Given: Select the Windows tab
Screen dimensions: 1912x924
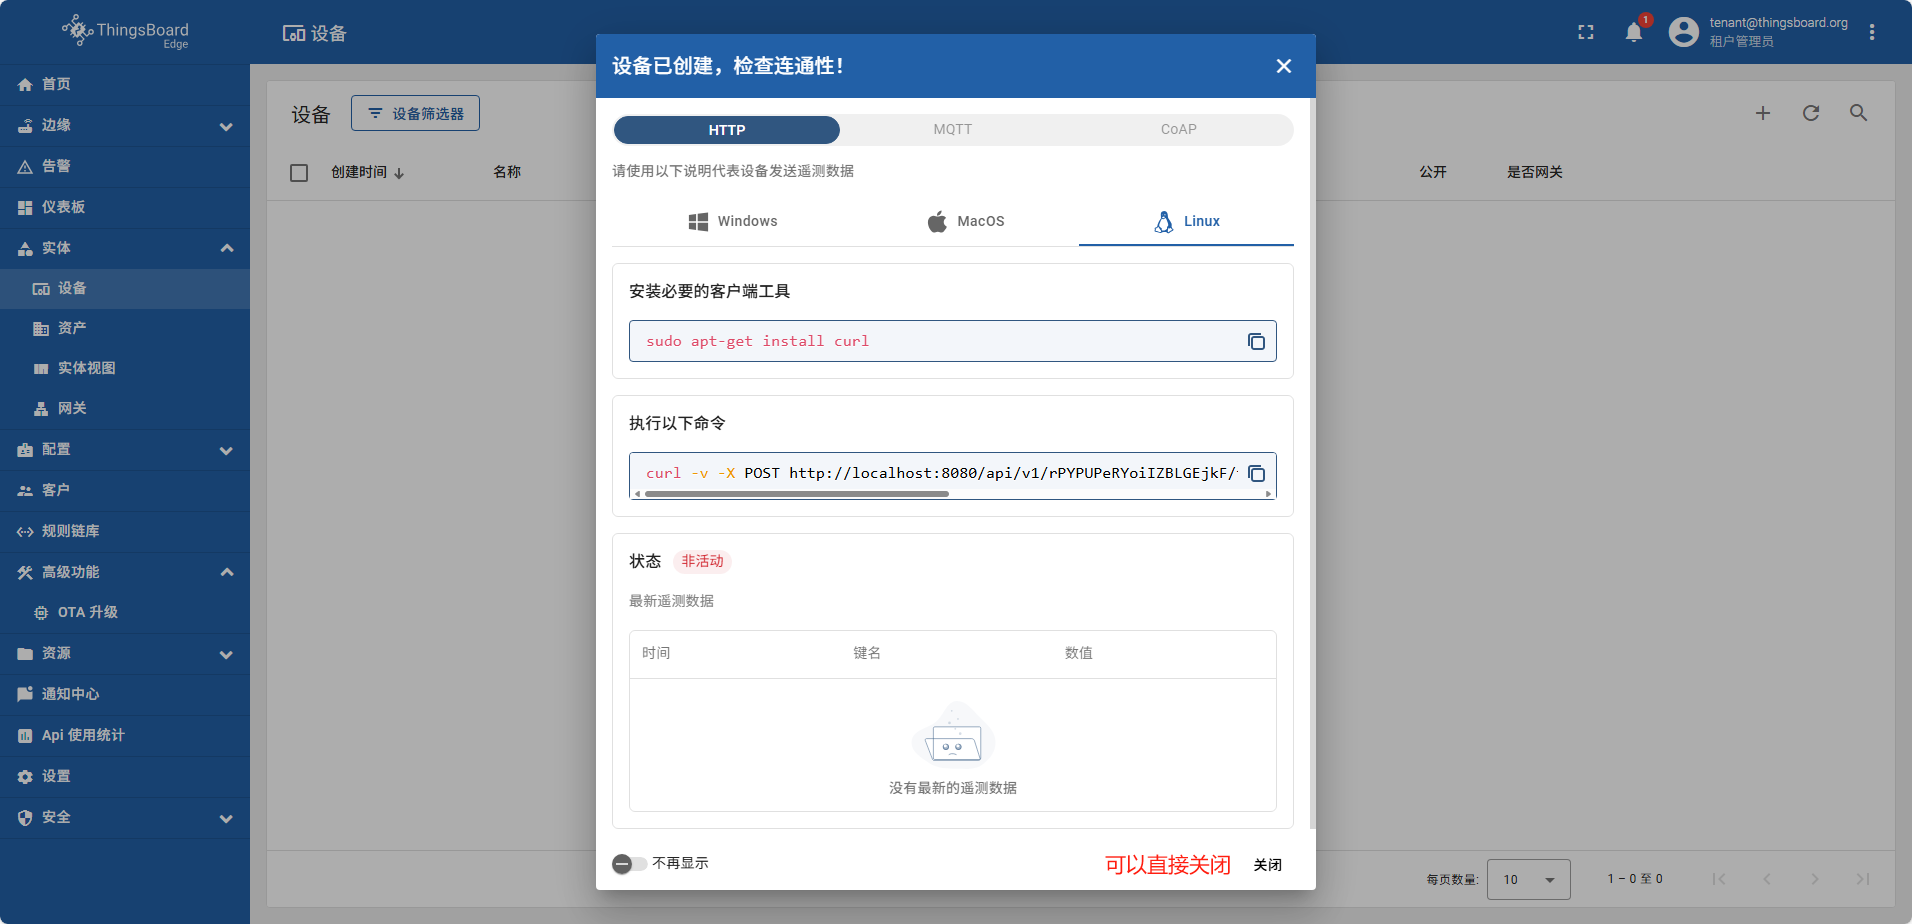Looking at the screenshot, I should click(x=732, y=222).
